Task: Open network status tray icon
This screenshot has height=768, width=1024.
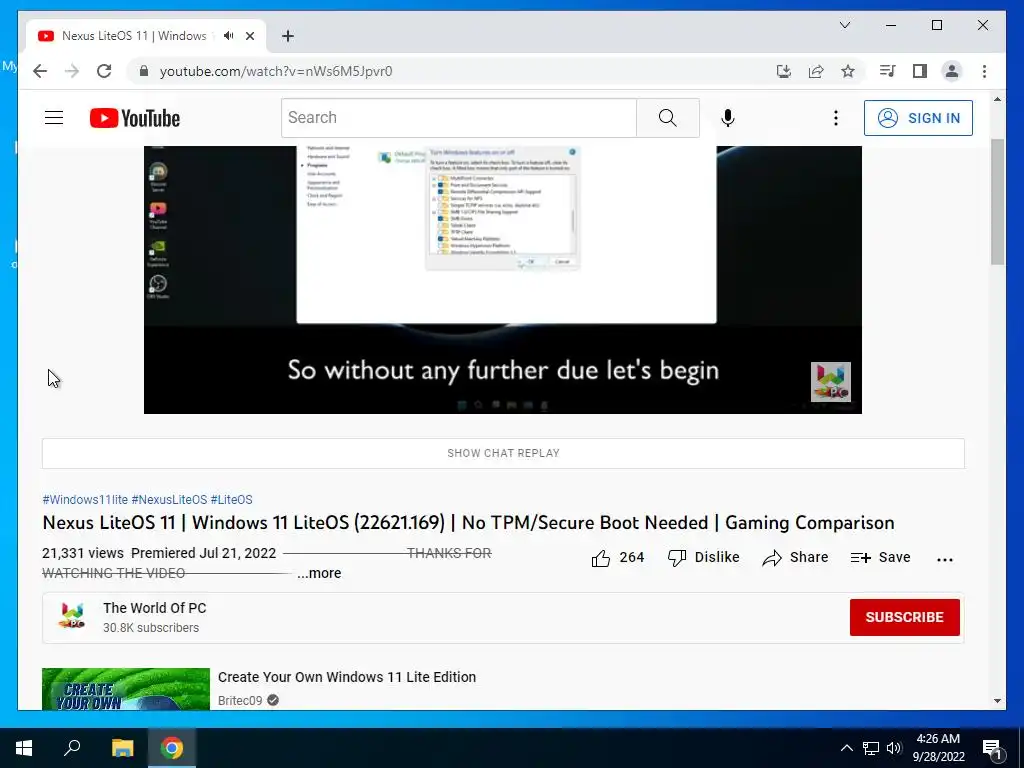Action: coord(871,748)
